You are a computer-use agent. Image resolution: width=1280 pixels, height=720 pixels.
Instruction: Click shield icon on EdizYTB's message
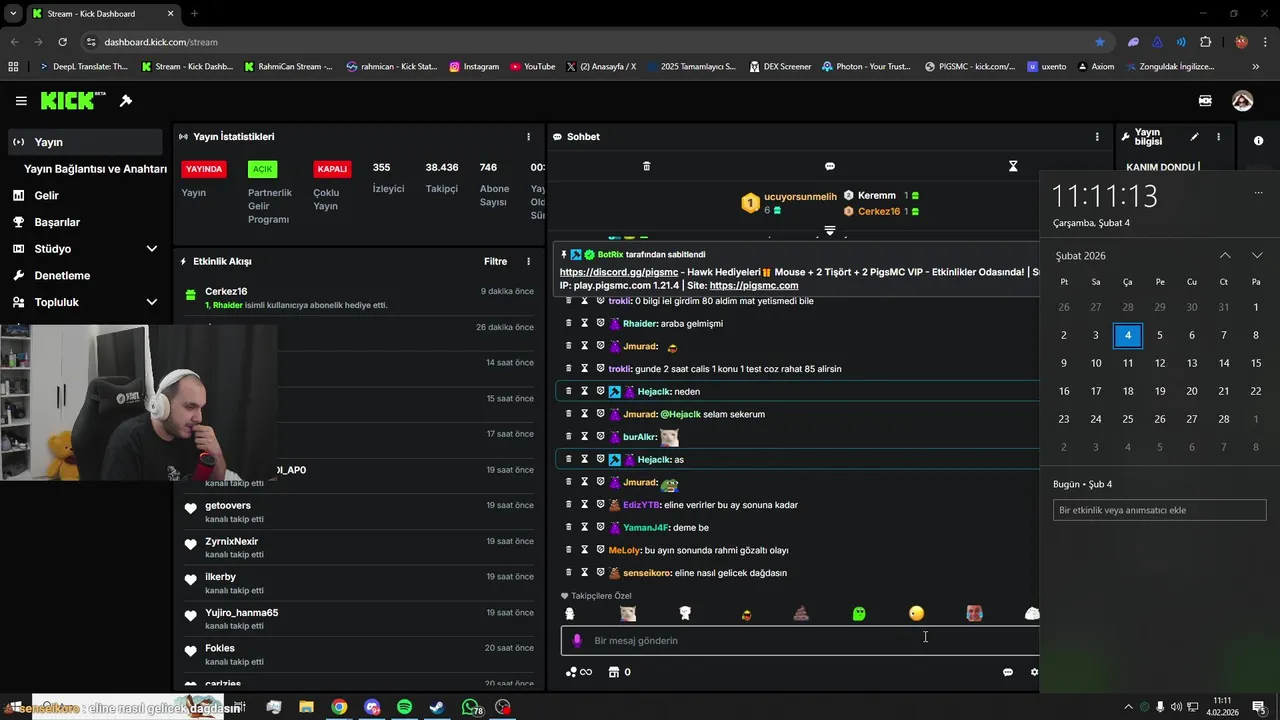[600, 505]
